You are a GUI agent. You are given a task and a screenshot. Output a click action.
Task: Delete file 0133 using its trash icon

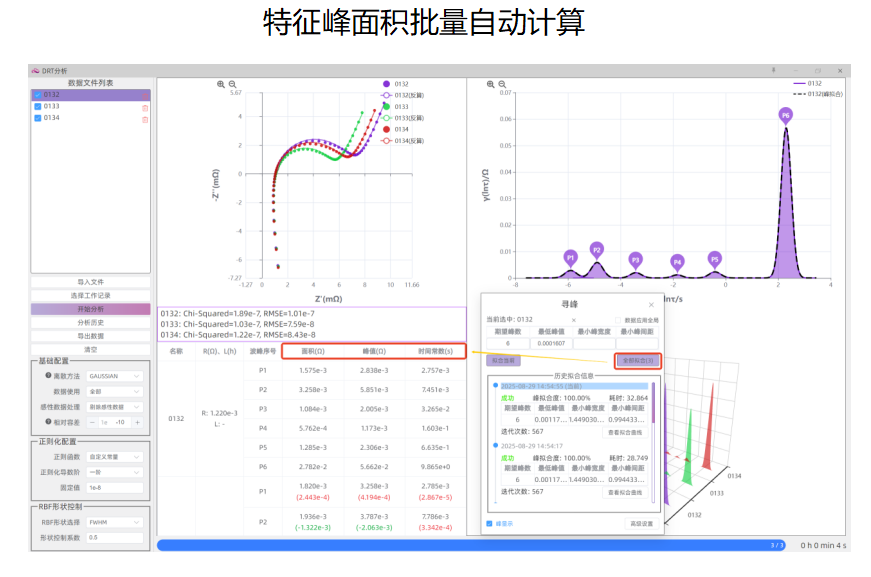145,107
